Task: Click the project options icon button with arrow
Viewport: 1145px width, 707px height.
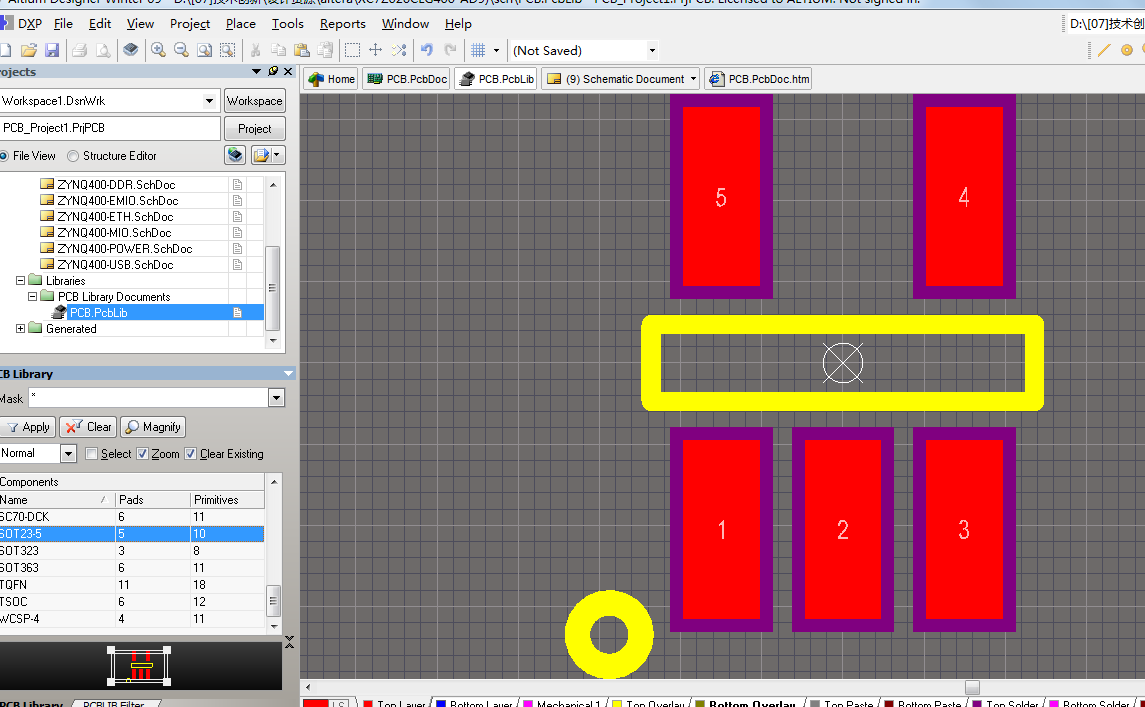Action: [268, 155]
